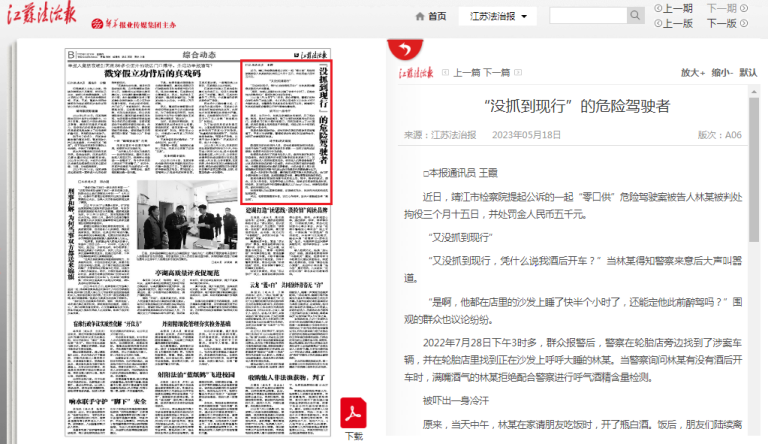Enlarge text with 放大+
Viewport: 768px width, 444px height.
[x=693, y=73]
